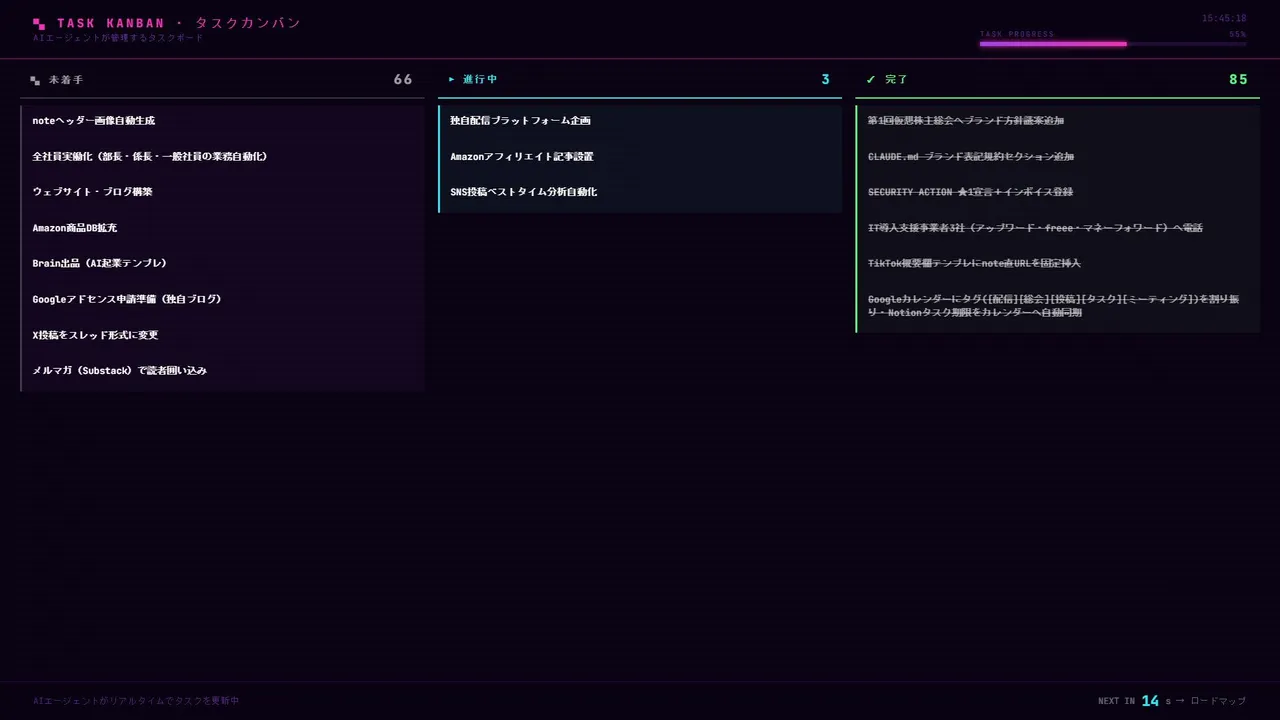Click the 未着手 count of 66
The height and width of the screenshot is (720, 1280).
(x=403, y=80)
